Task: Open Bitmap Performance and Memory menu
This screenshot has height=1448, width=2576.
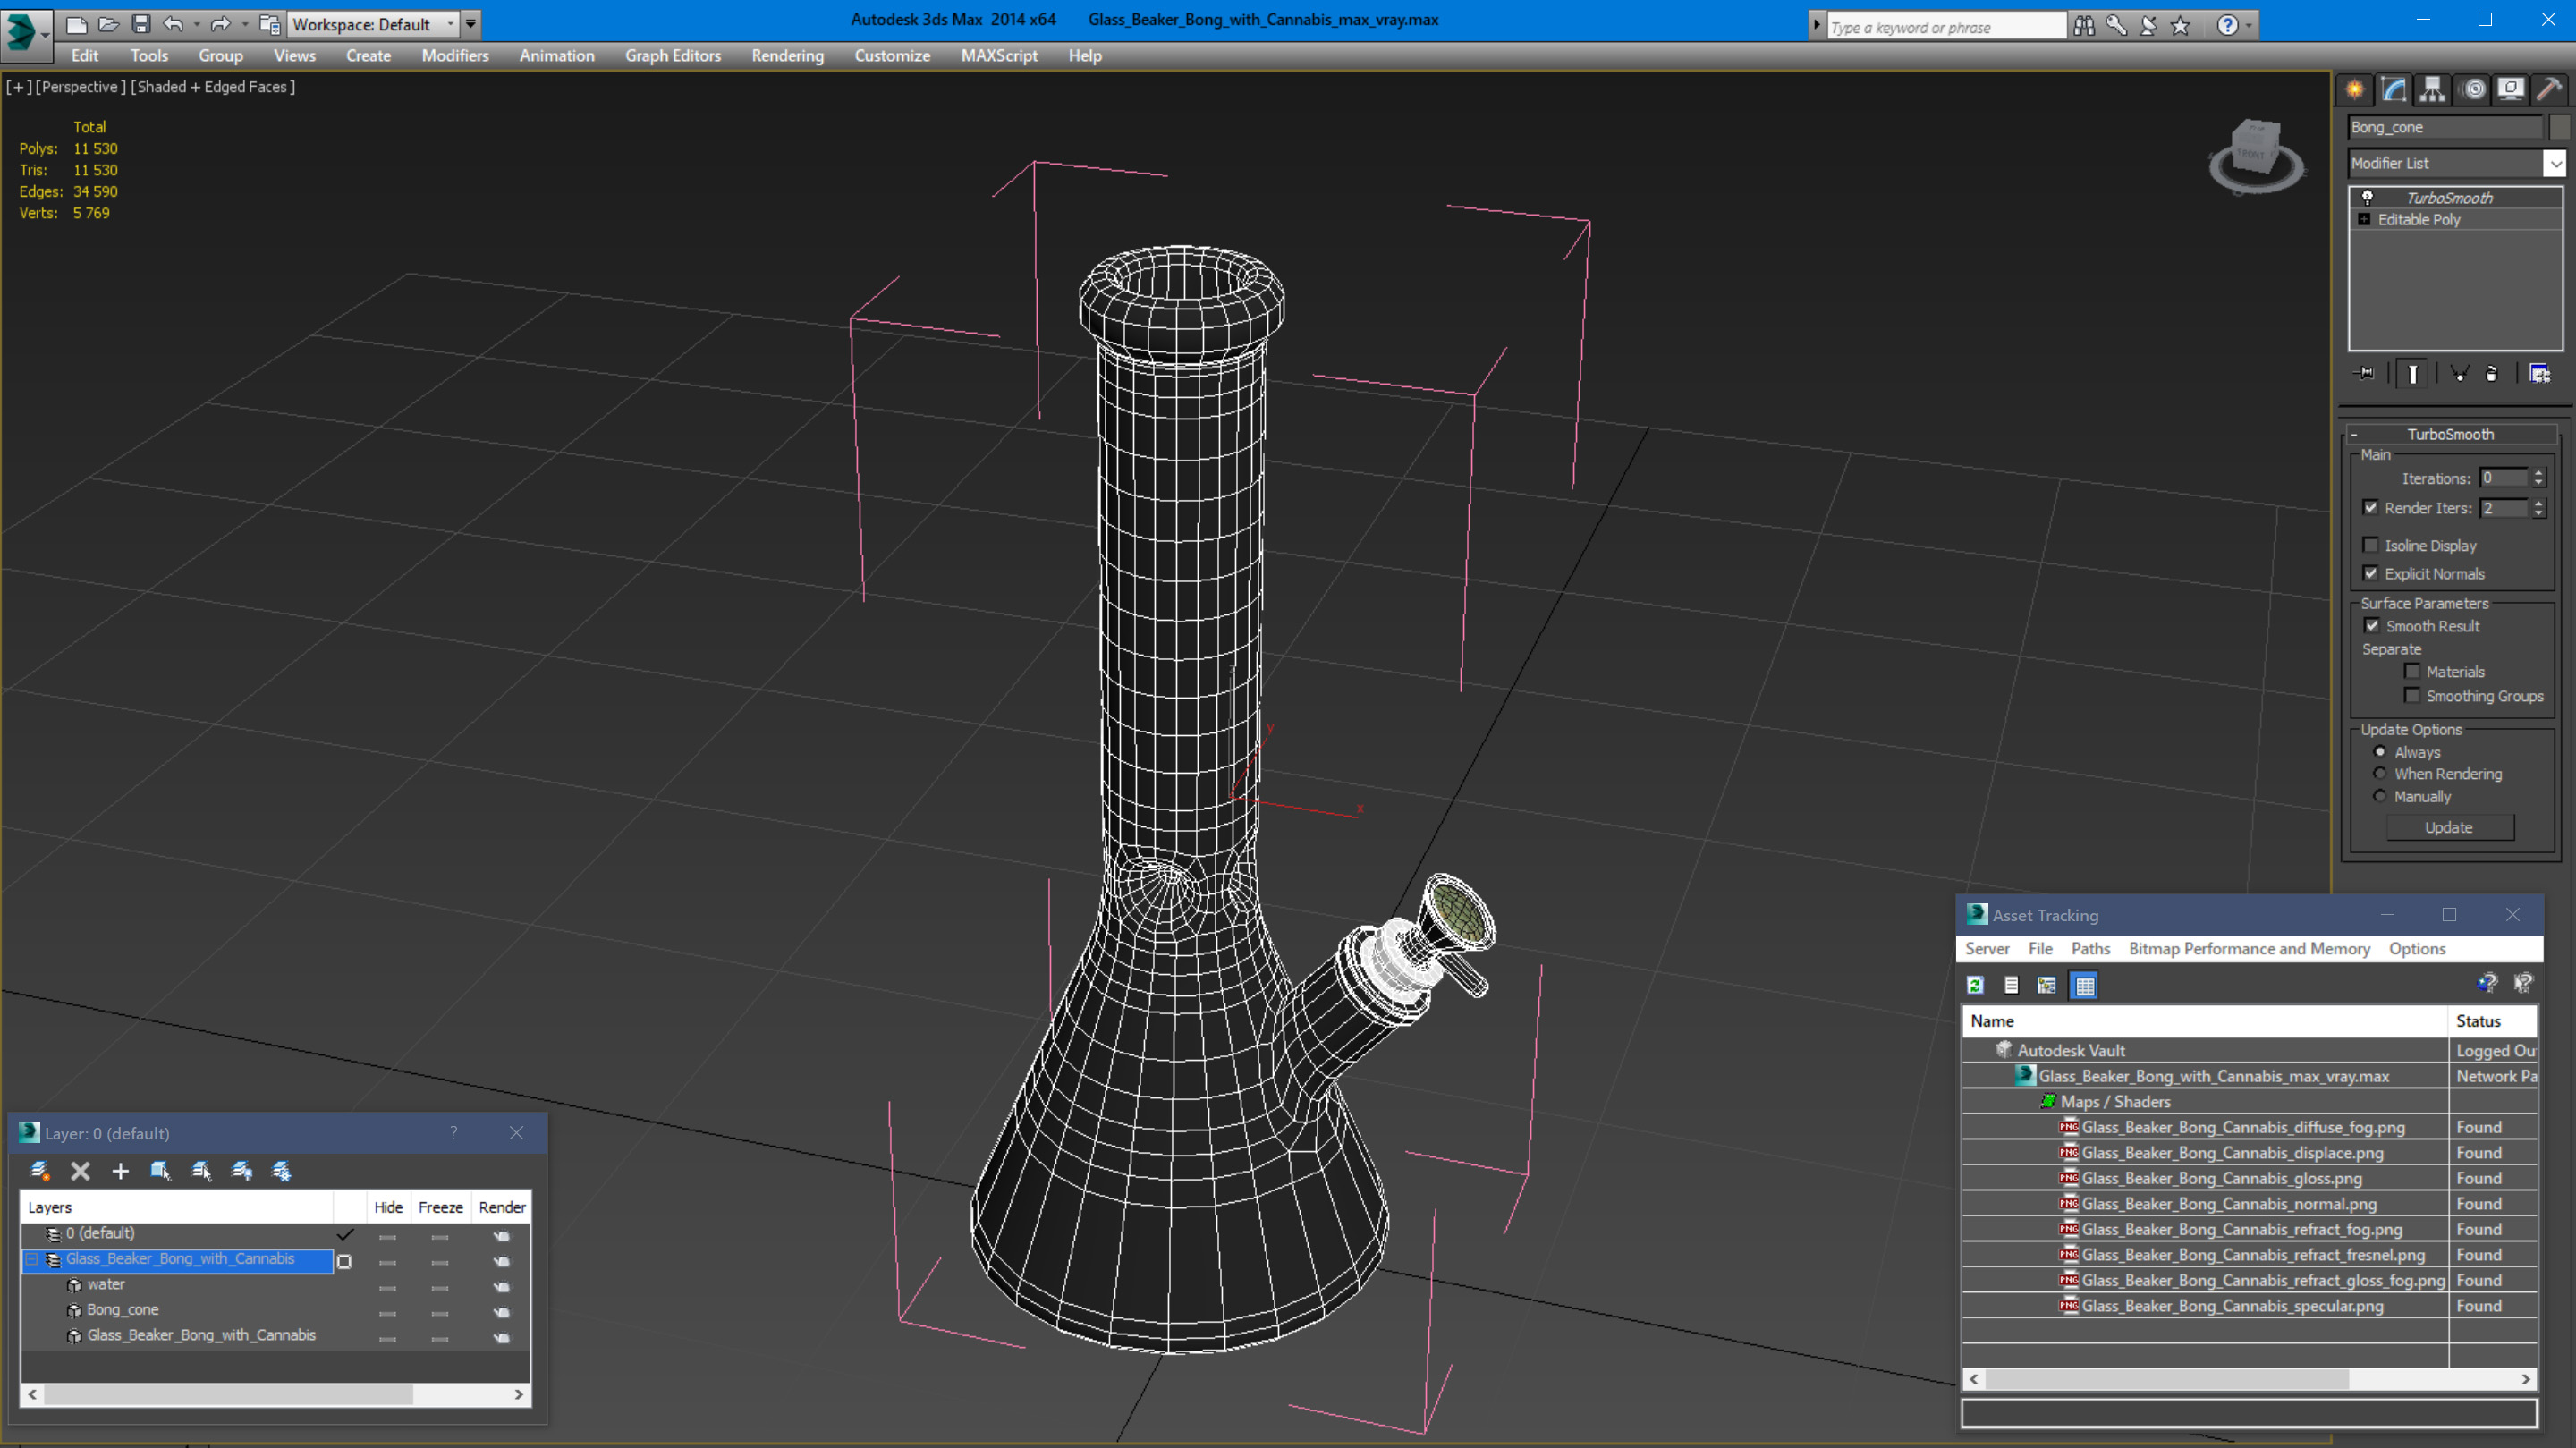Action: tap(2249, 949)
